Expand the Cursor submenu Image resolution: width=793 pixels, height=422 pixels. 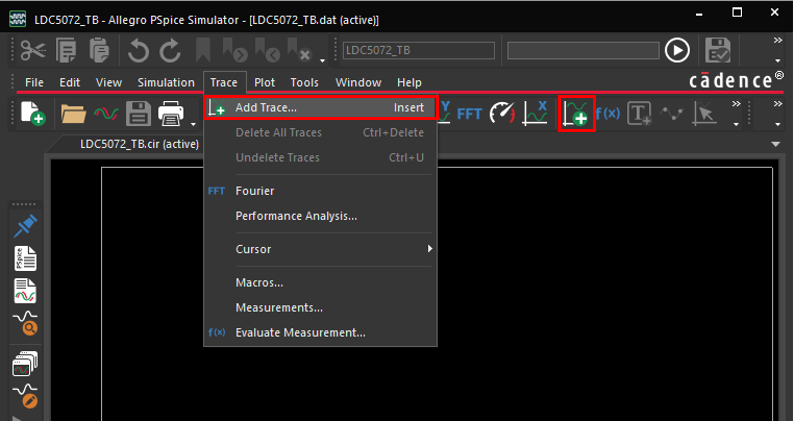(x=253, y=249)
